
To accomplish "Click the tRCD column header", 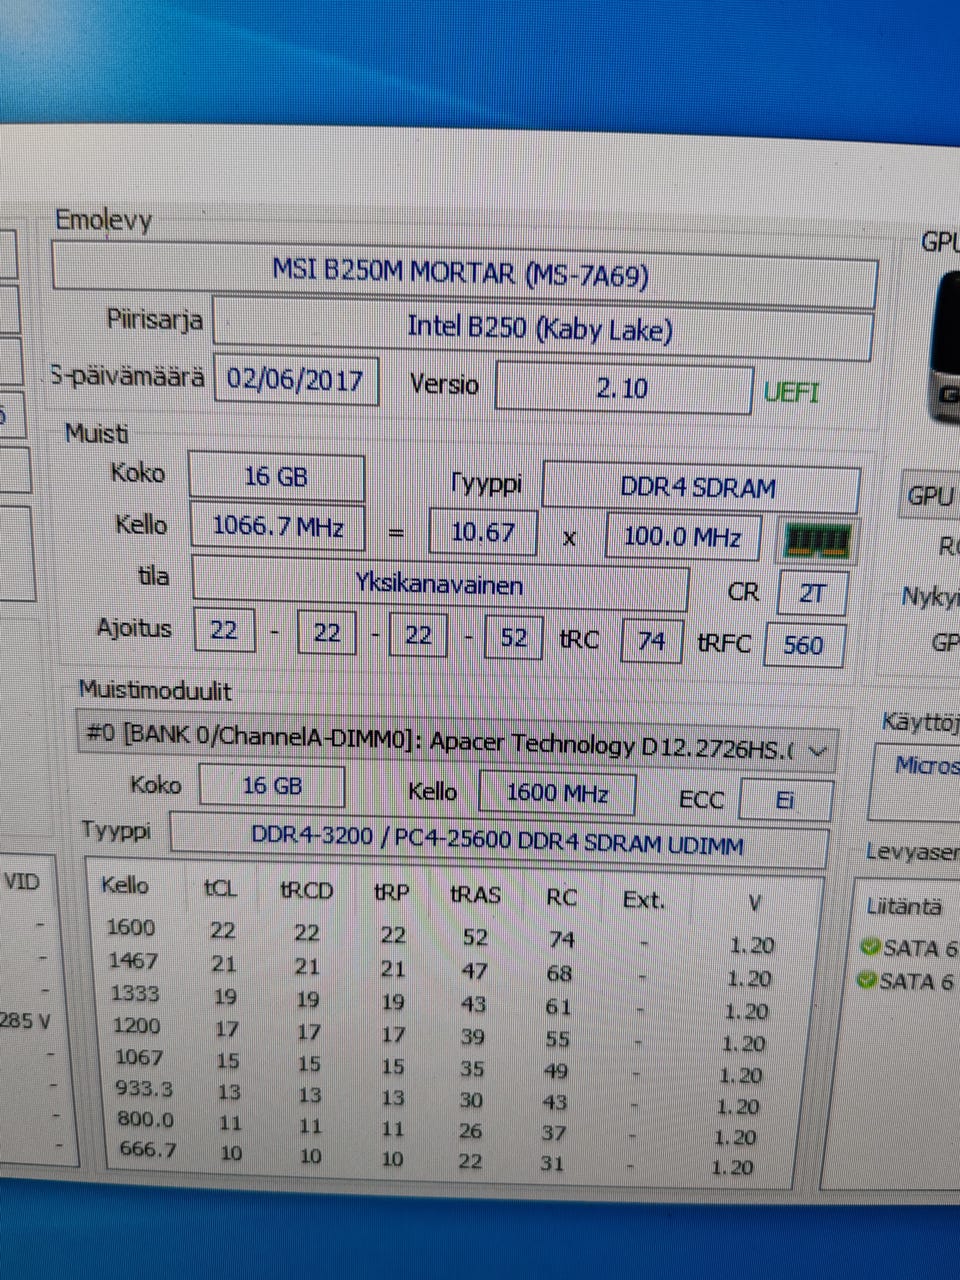I will tap(307, 890).
